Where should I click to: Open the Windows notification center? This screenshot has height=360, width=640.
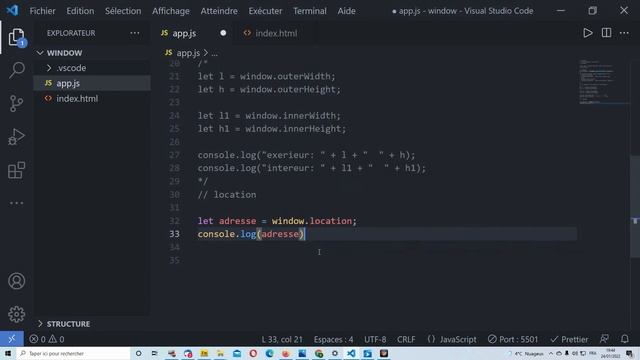629,353
